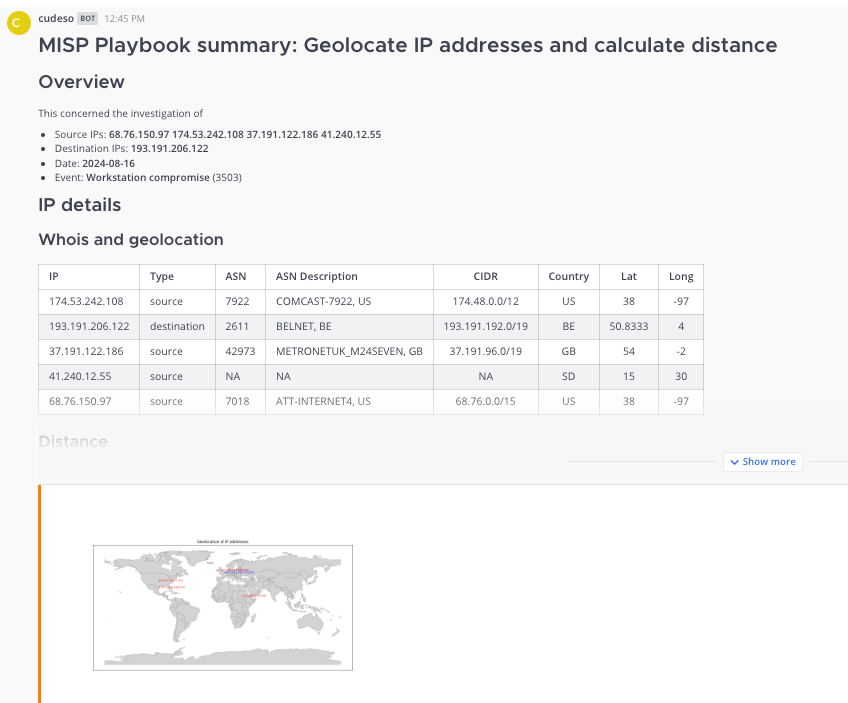The image size is (848, 703).
Task: Click the SD country cell
Action: (568, 376)
